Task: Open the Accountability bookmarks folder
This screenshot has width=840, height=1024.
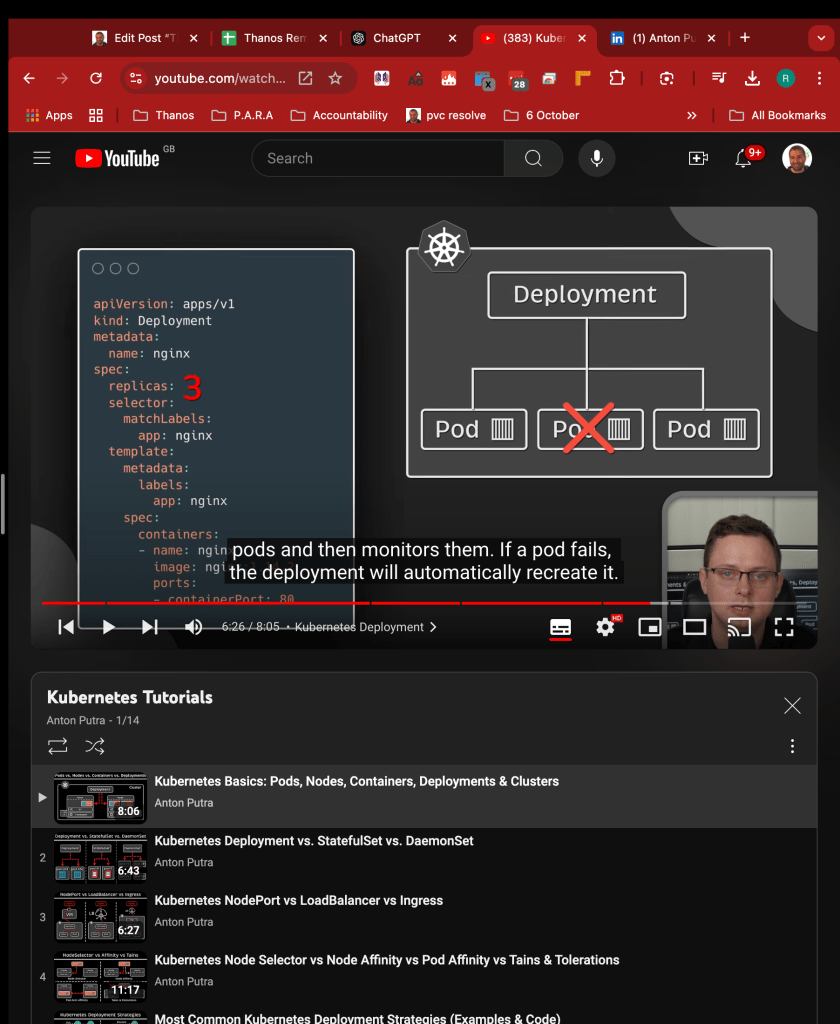Action: 339,116
